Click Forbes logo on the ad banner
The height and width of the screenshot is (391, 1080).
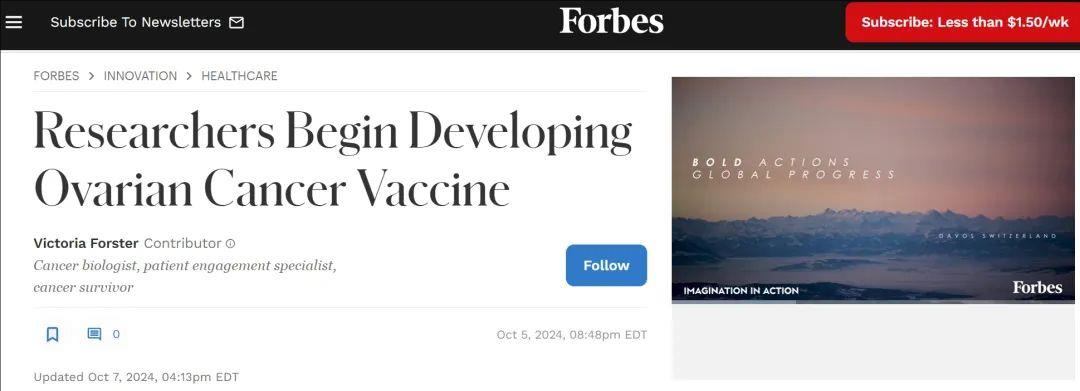(1037, 287)
